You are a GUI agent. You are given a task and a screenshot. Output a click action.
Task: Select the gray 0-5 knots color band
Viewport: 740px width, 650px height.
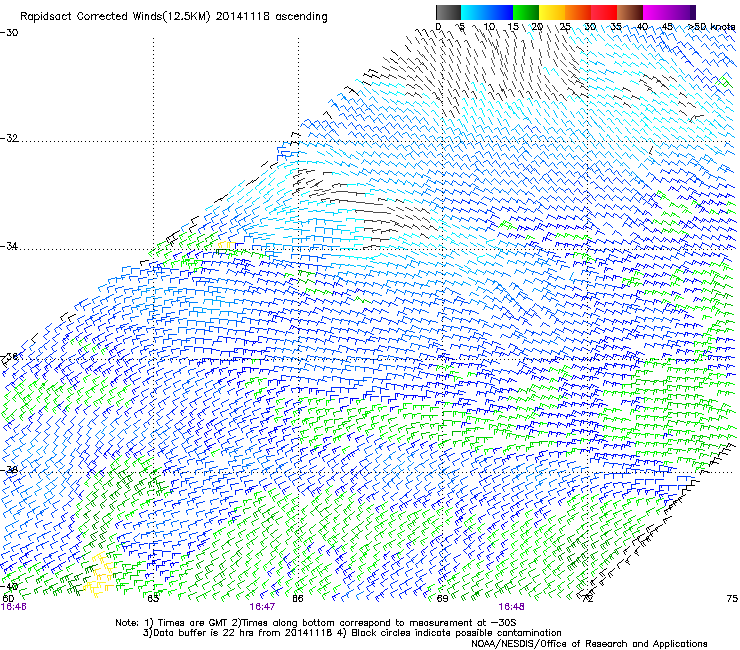point(448,12)
